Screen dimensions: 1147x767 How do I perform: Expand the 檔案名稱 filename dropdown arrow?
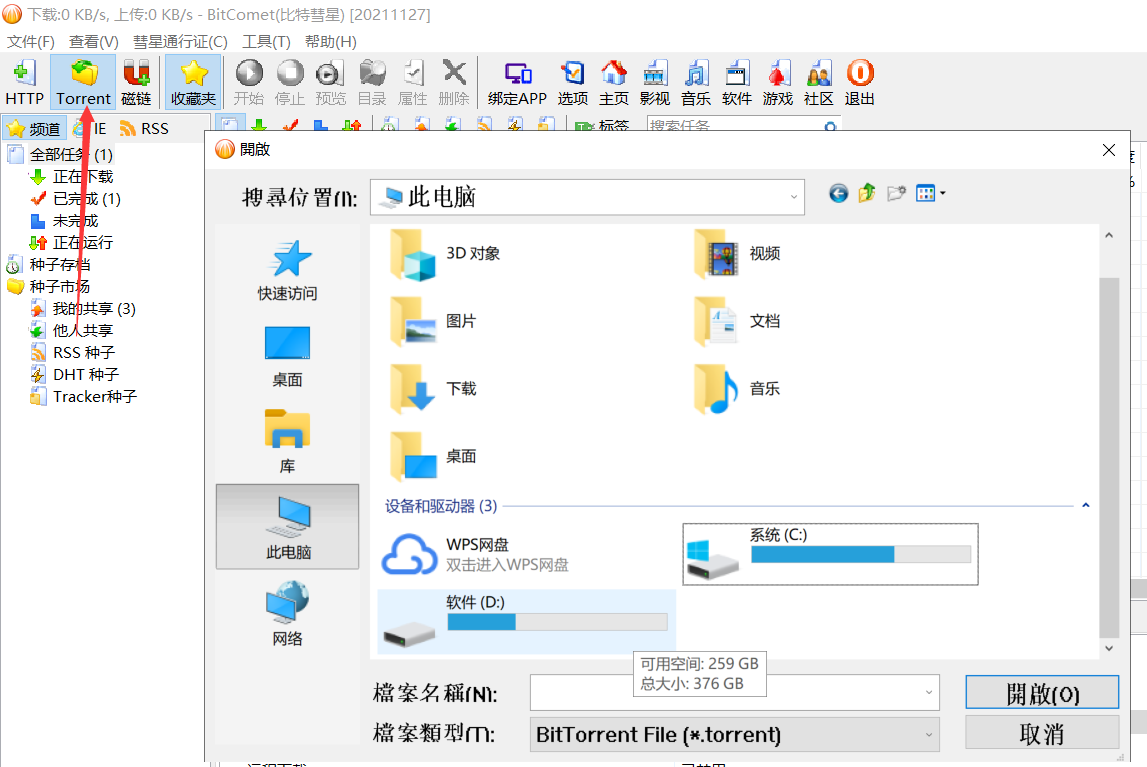click(x=928, y=692)
